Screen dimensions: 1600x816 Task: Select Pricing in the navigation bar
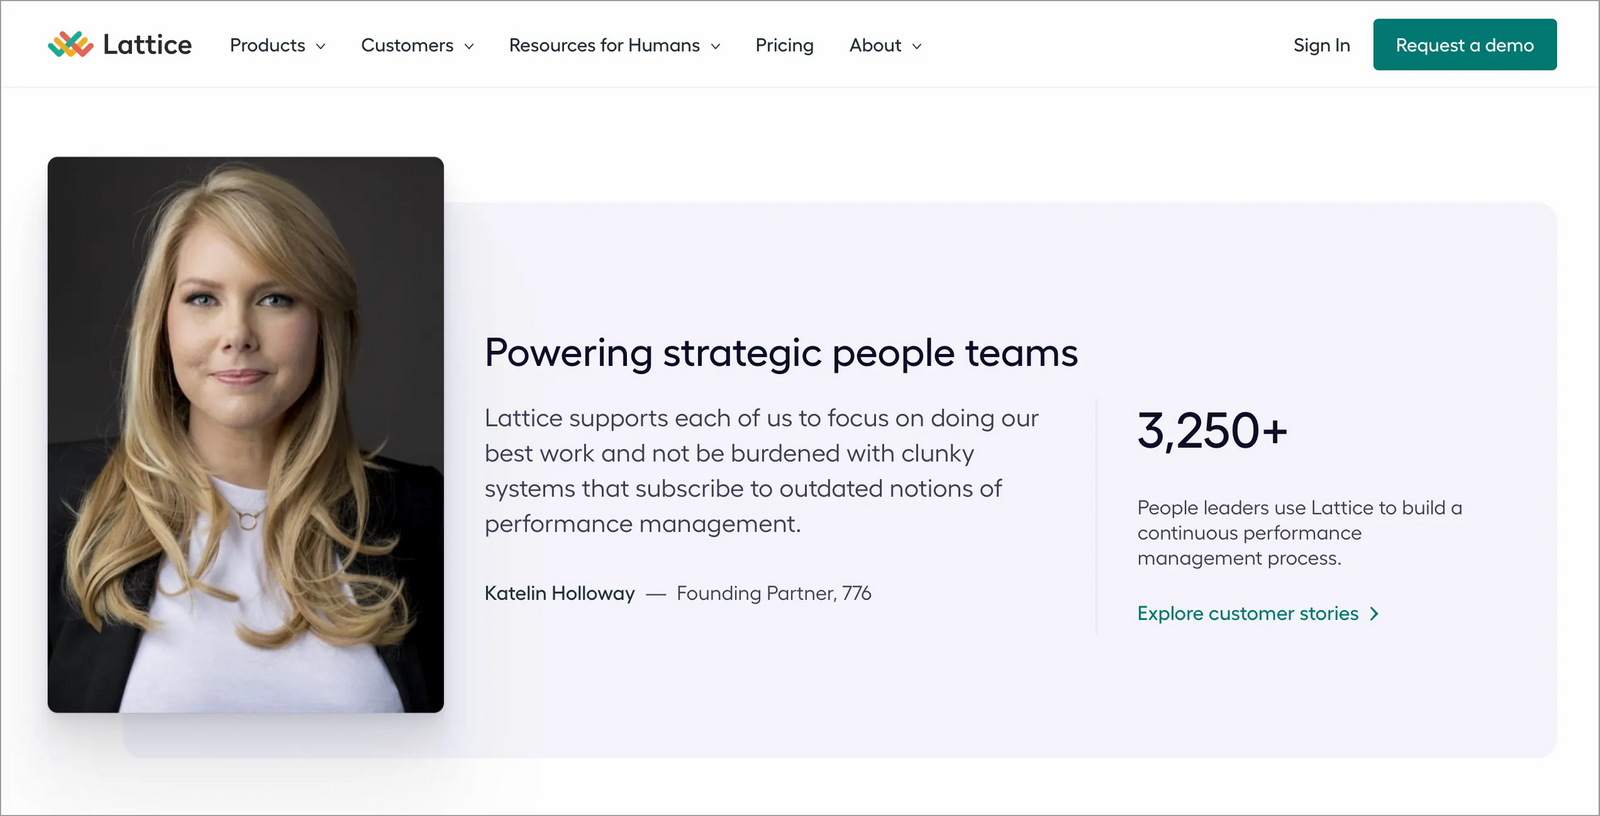(784, 45)
